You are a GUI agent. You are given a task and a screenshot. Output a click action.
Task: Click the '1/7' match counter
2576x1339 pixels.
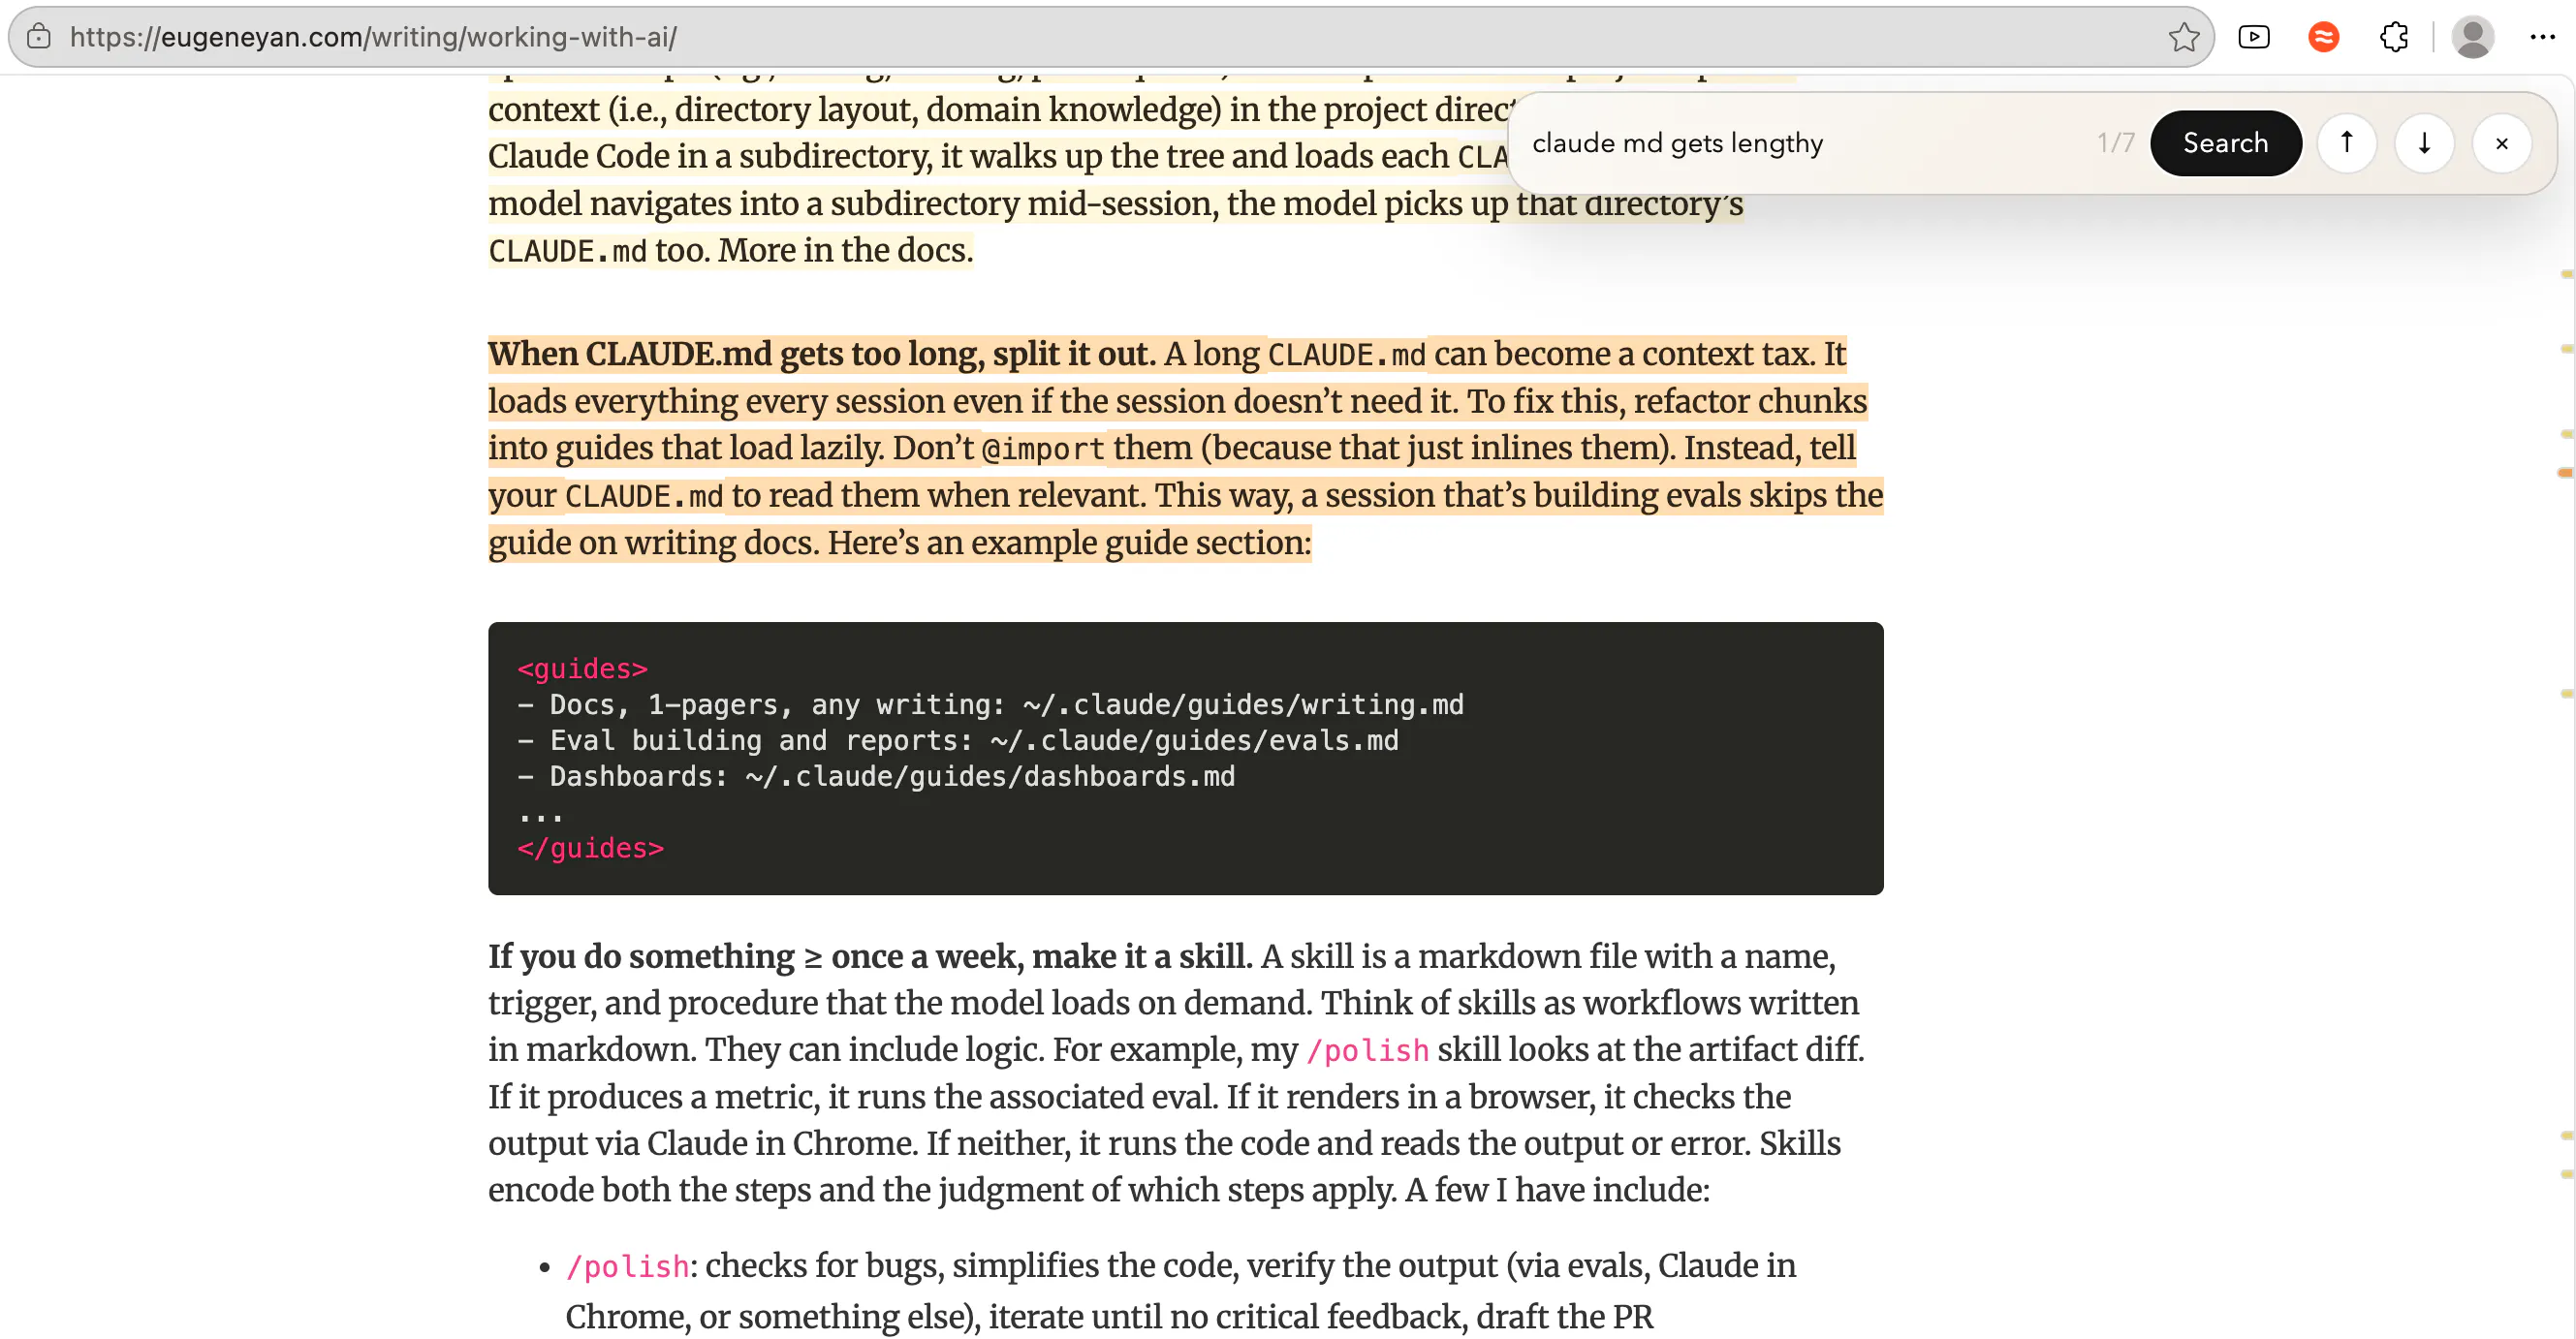(x=2115, y=143)
